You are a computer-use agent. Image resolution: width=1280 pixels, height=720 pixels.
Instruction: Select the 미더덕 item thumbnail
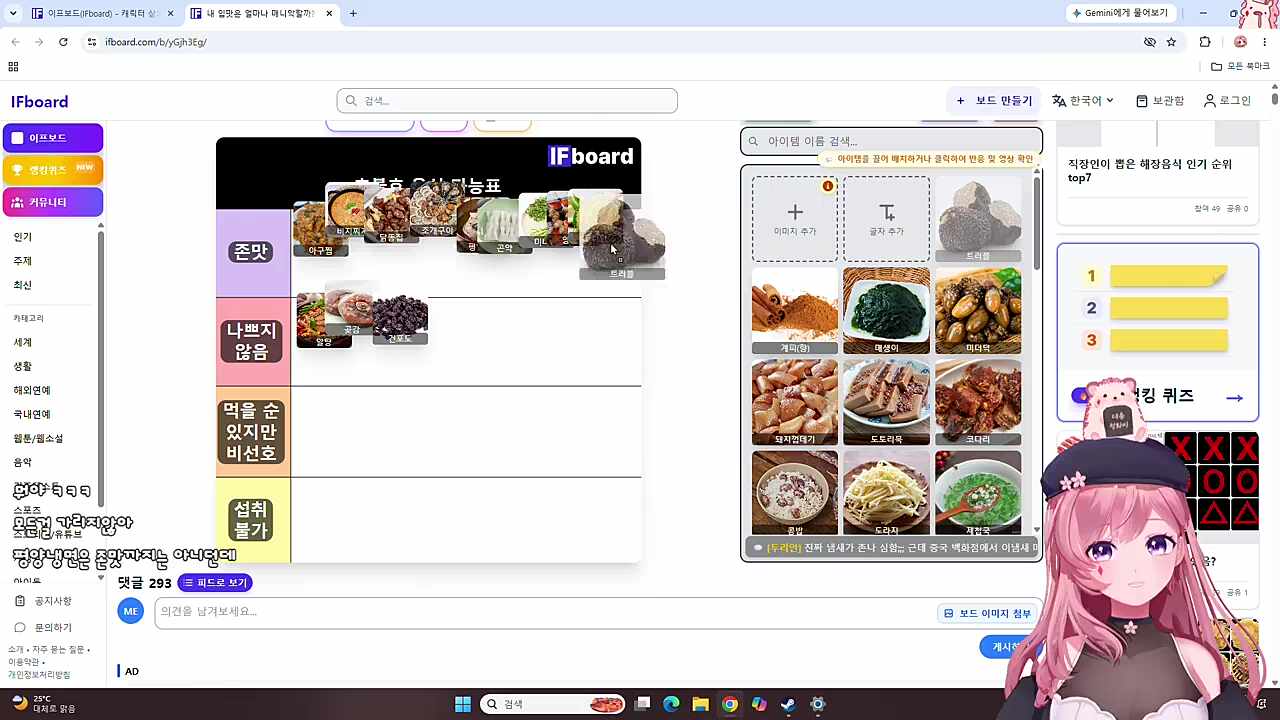(978, 311)
